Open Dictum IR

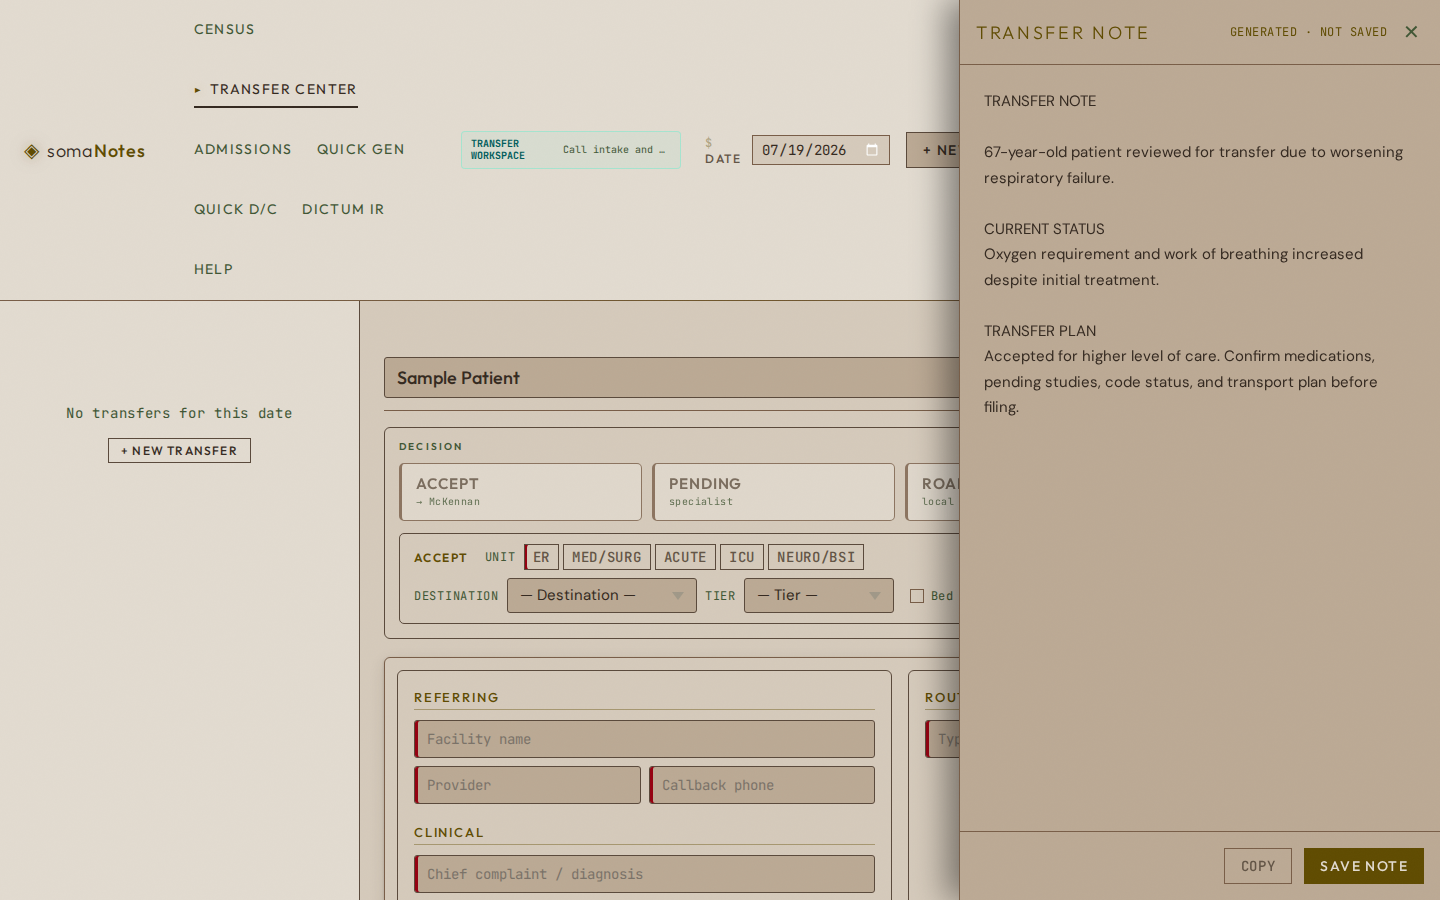(x=343, y=209)
